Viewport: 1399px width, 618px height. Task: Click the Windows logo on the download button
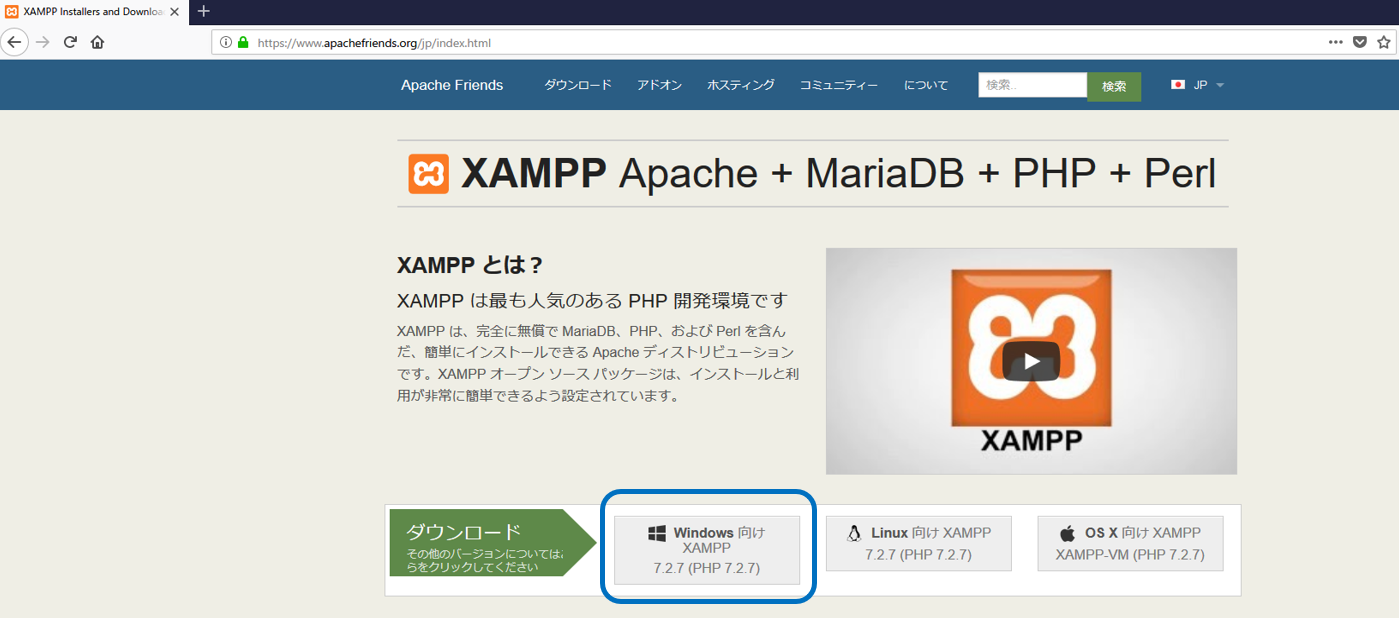pos(657,534)
